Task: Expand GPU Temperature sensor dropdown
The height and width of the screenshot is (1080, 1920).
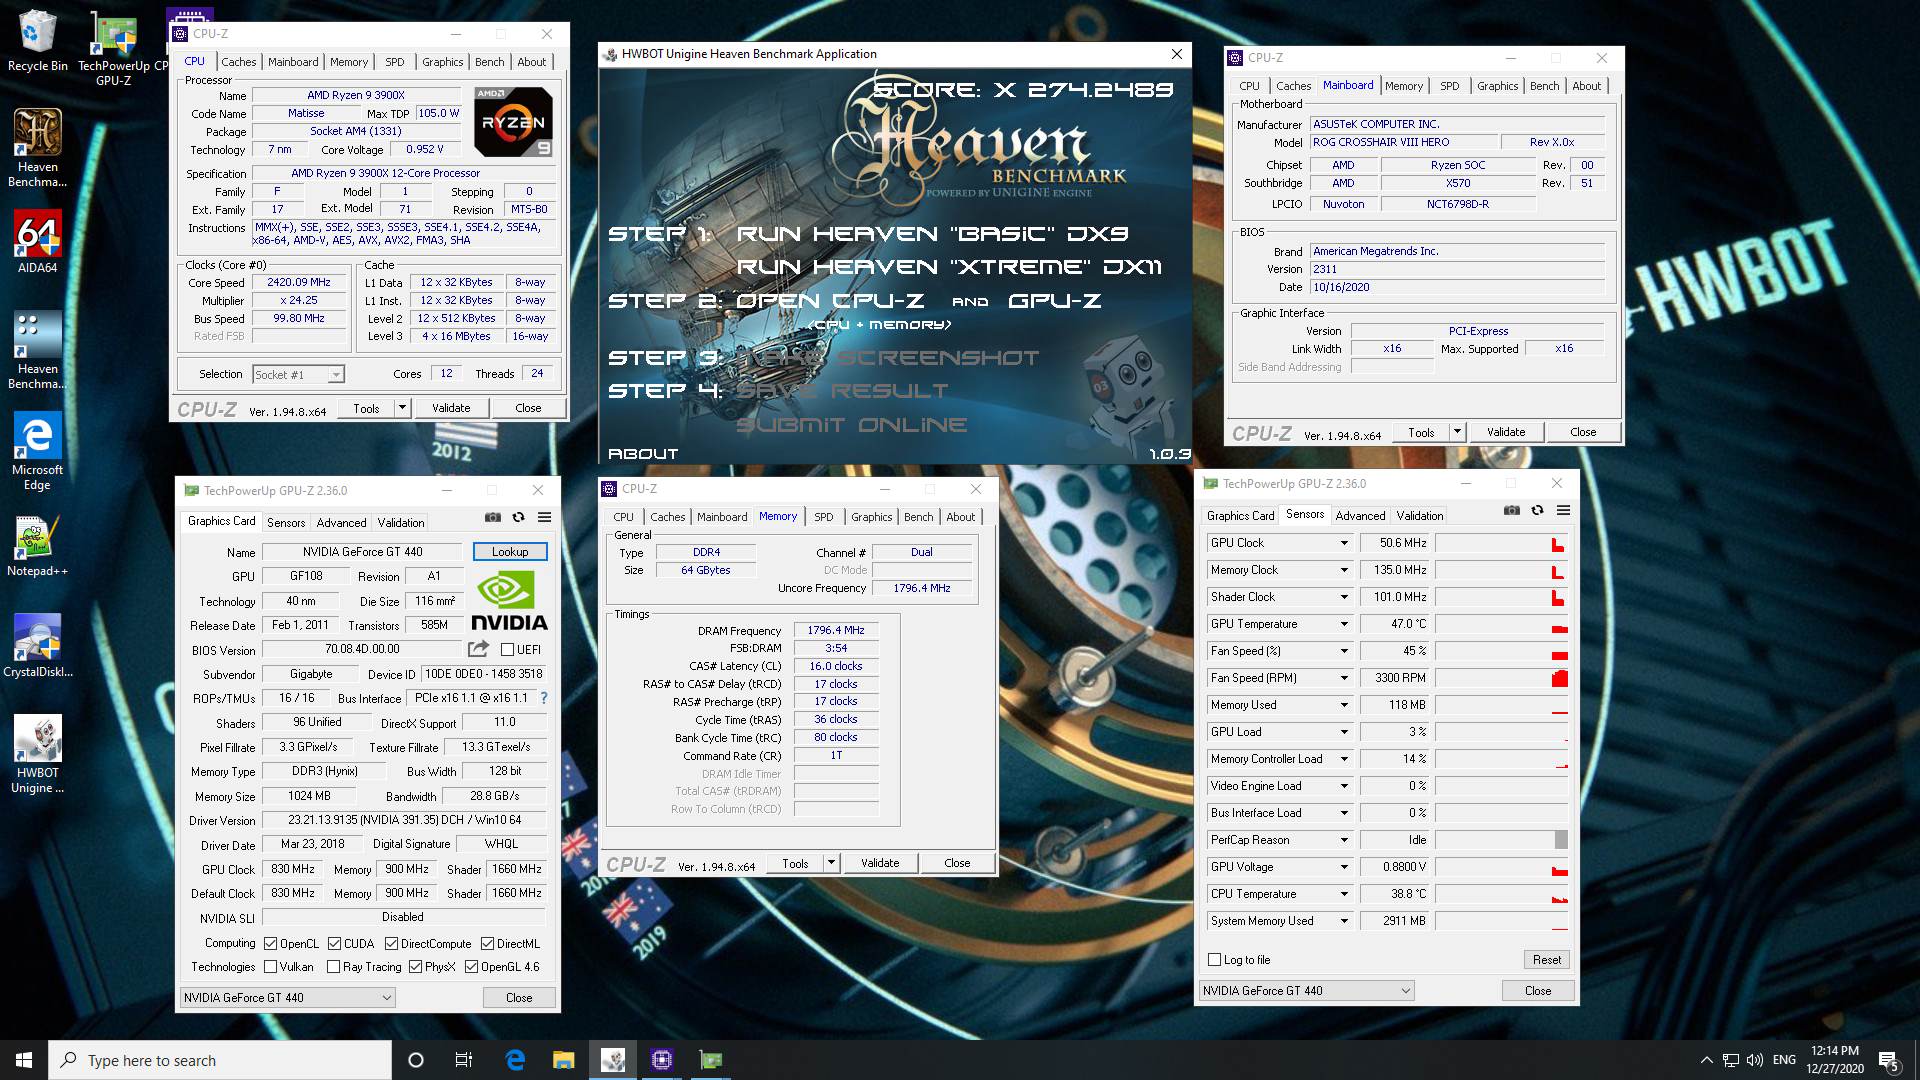Action: point(1343,624)
